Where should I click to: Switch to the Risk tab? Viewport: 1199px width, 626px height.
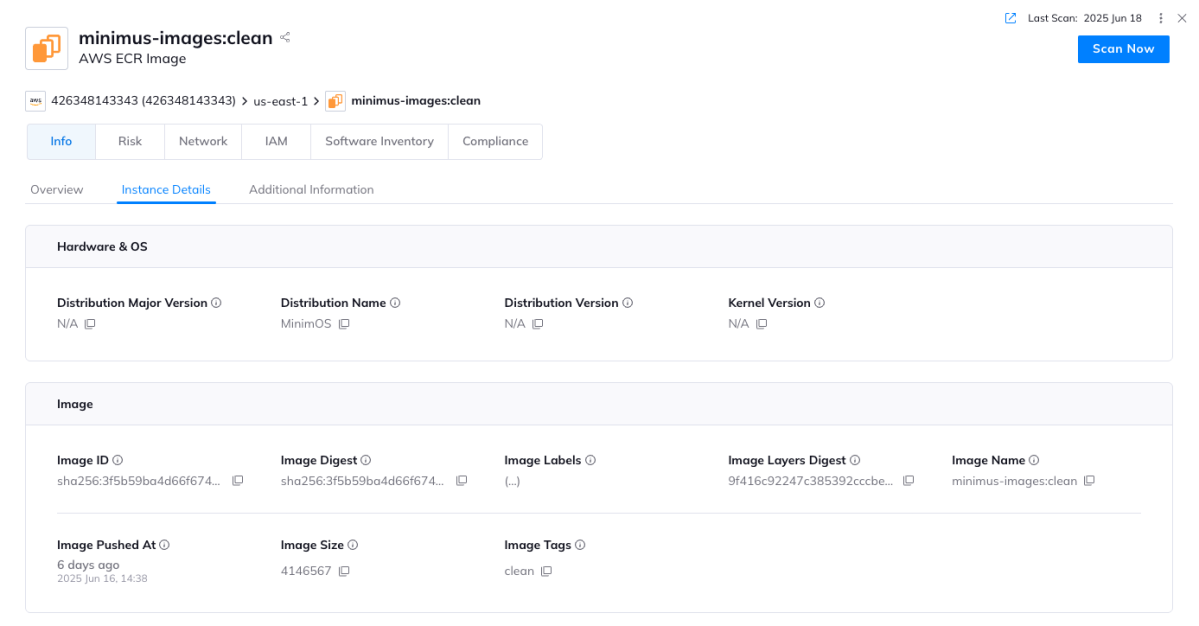tap(130, 141)
